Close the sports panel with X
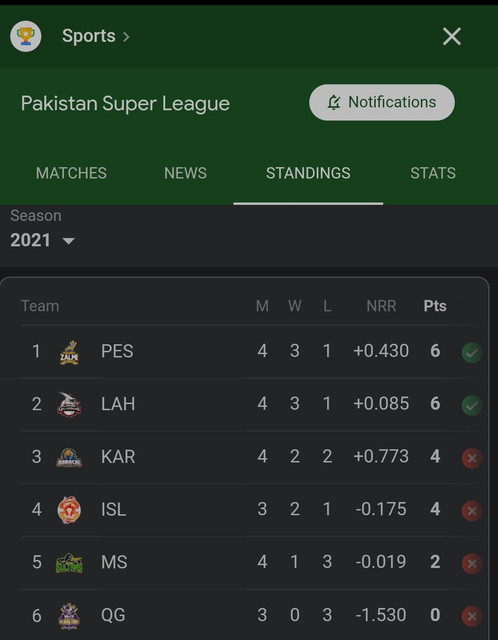The width and height of the screenshot is (498, 640). tap(452, 36)
